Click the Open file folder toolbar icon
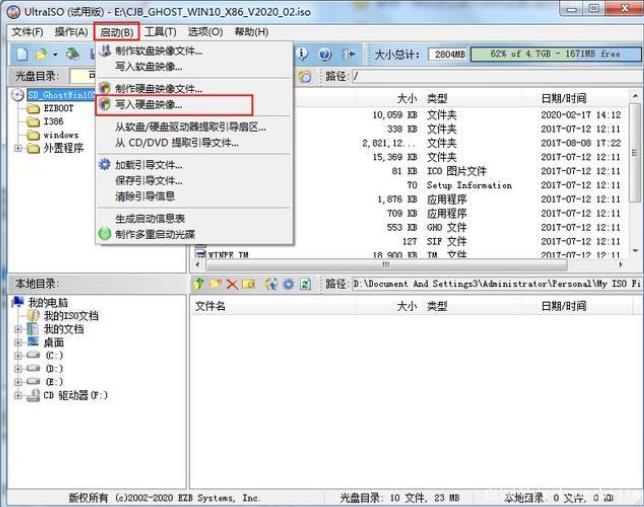The width and height of the screenshot is (644, 507). pyautogui.click(x=41, y=54)
